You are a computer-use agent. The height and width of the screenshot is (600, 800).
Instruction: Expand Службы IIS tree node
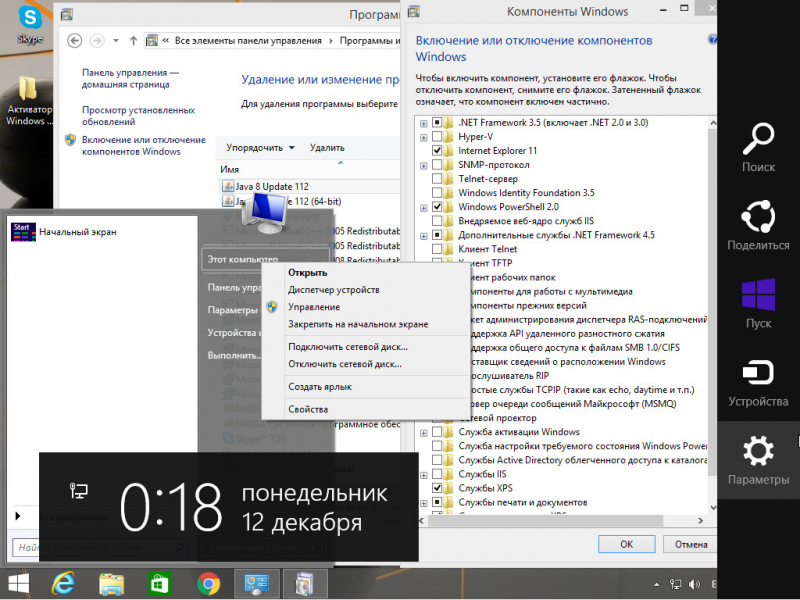[423, 475]
